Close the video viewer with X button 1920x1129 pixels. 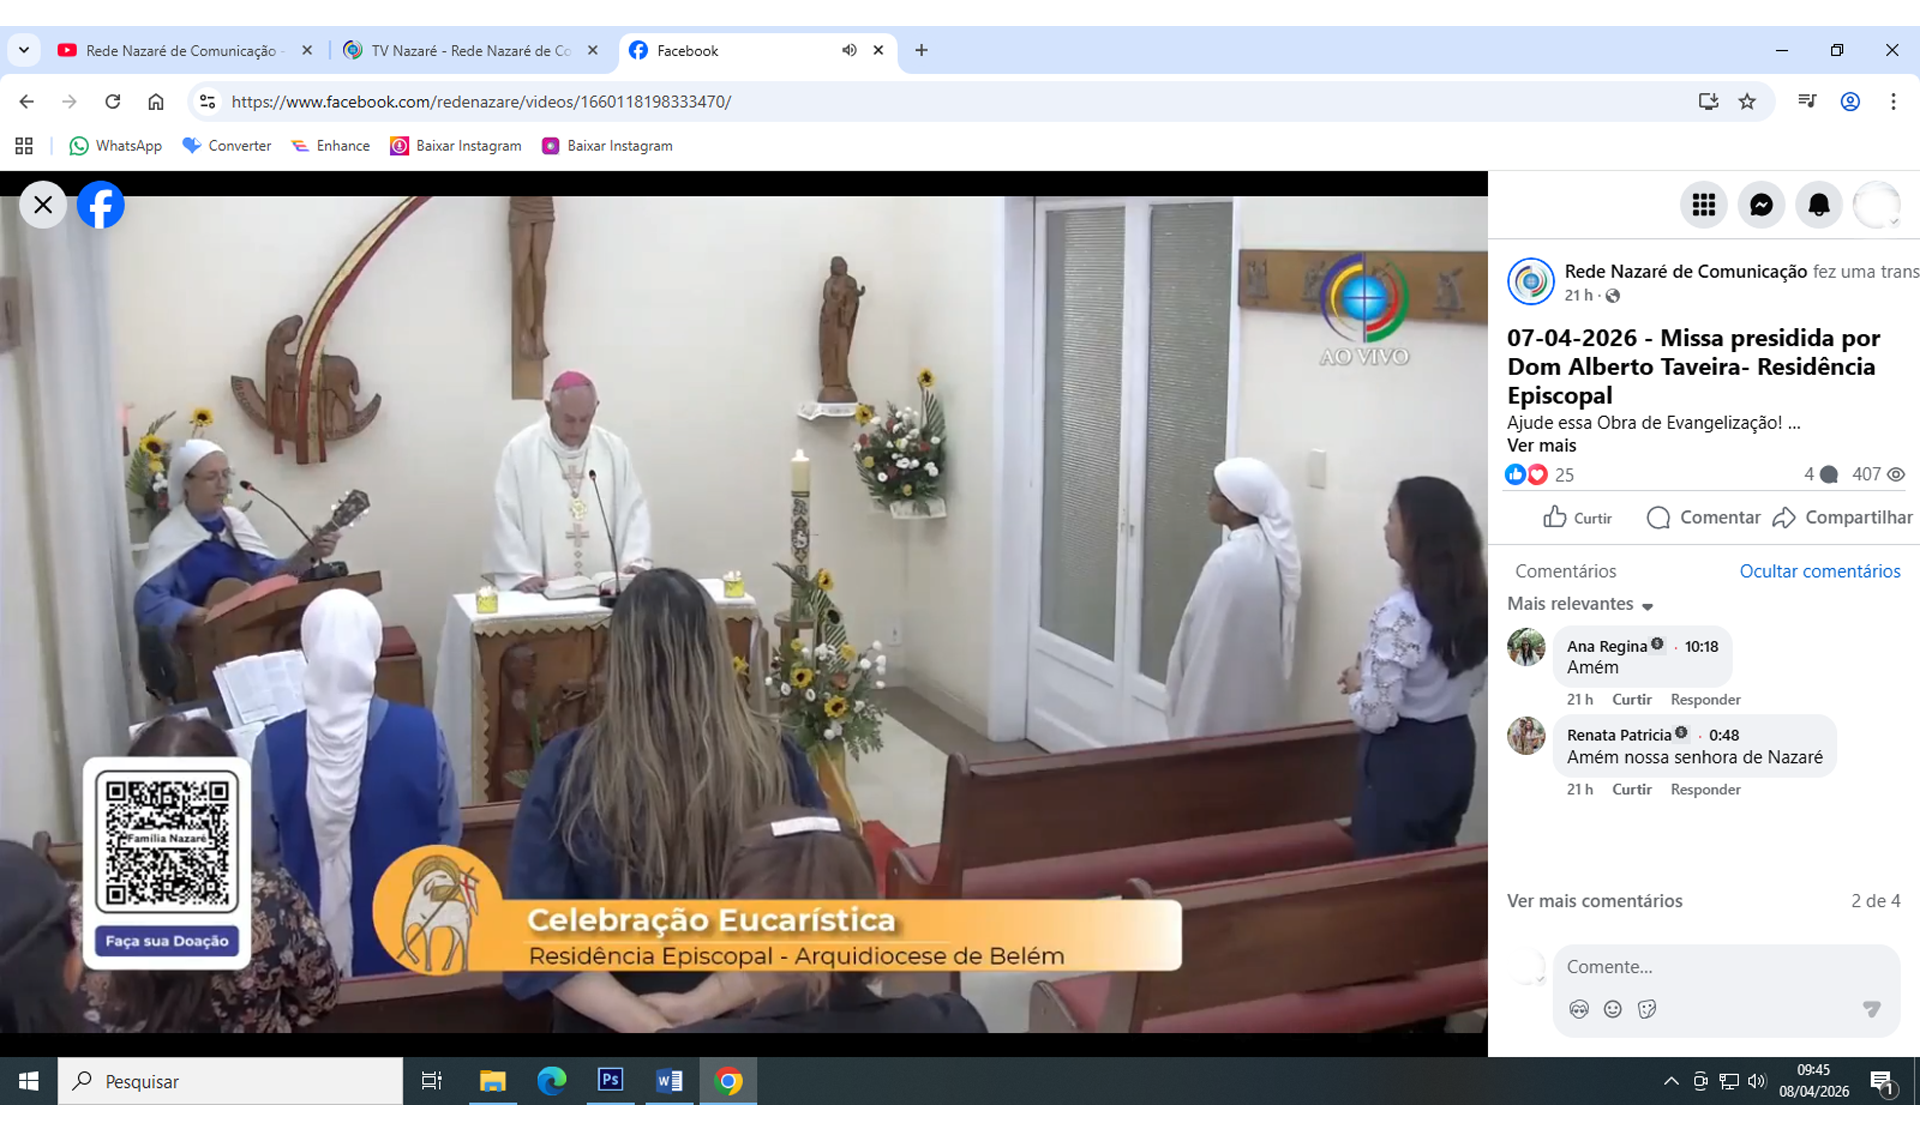pos(43,205)
